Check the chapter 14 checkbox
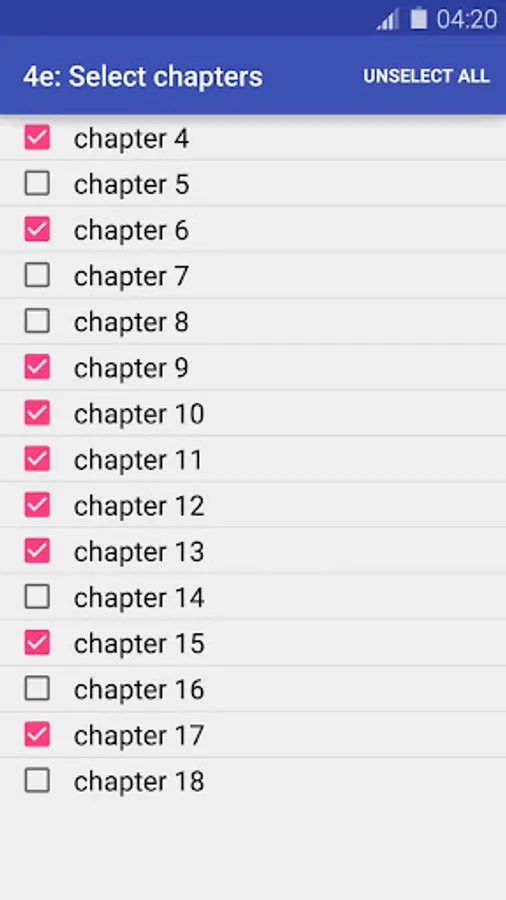Image resolution: width=506 pixels, height=900 pixels. coord(37,597)
